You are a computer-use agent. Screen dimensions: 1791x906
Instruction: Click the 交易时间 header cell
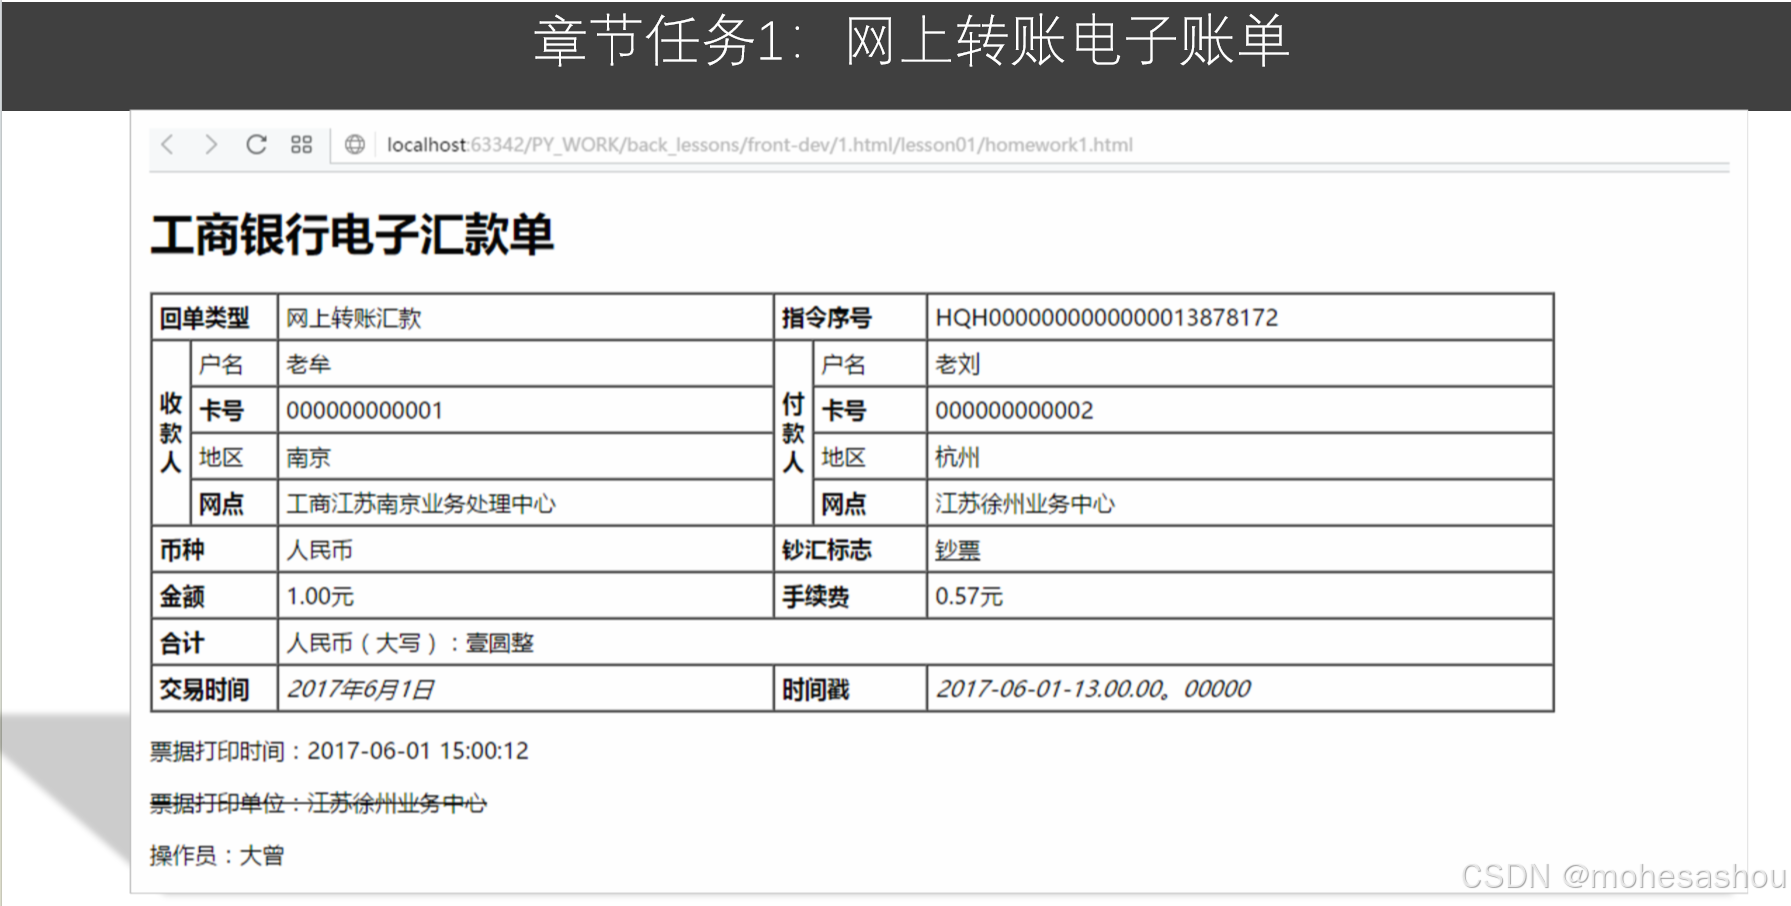pos(214,689)
